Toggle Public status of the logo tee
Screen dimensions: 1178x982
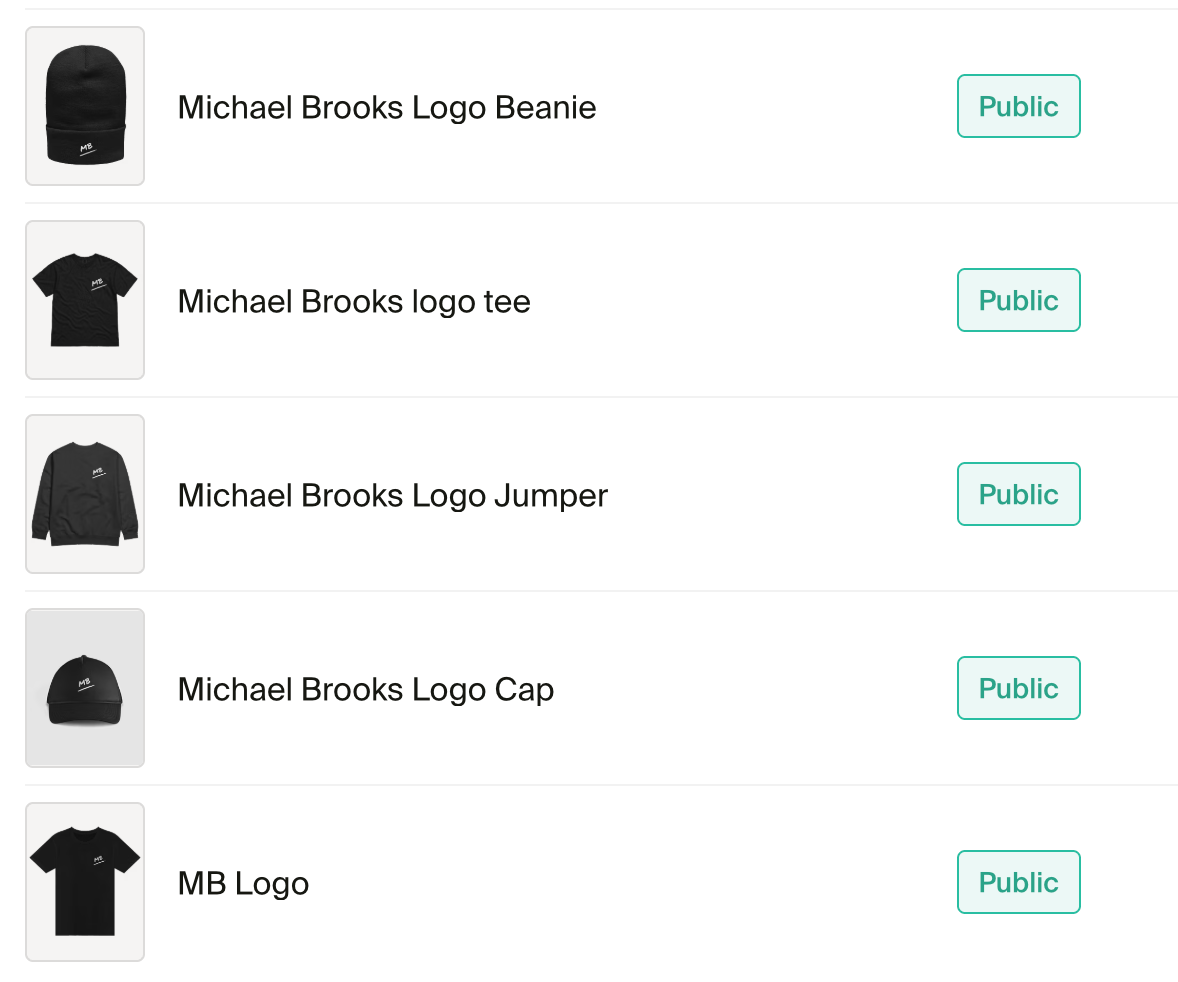click(x=1018, y=300)
